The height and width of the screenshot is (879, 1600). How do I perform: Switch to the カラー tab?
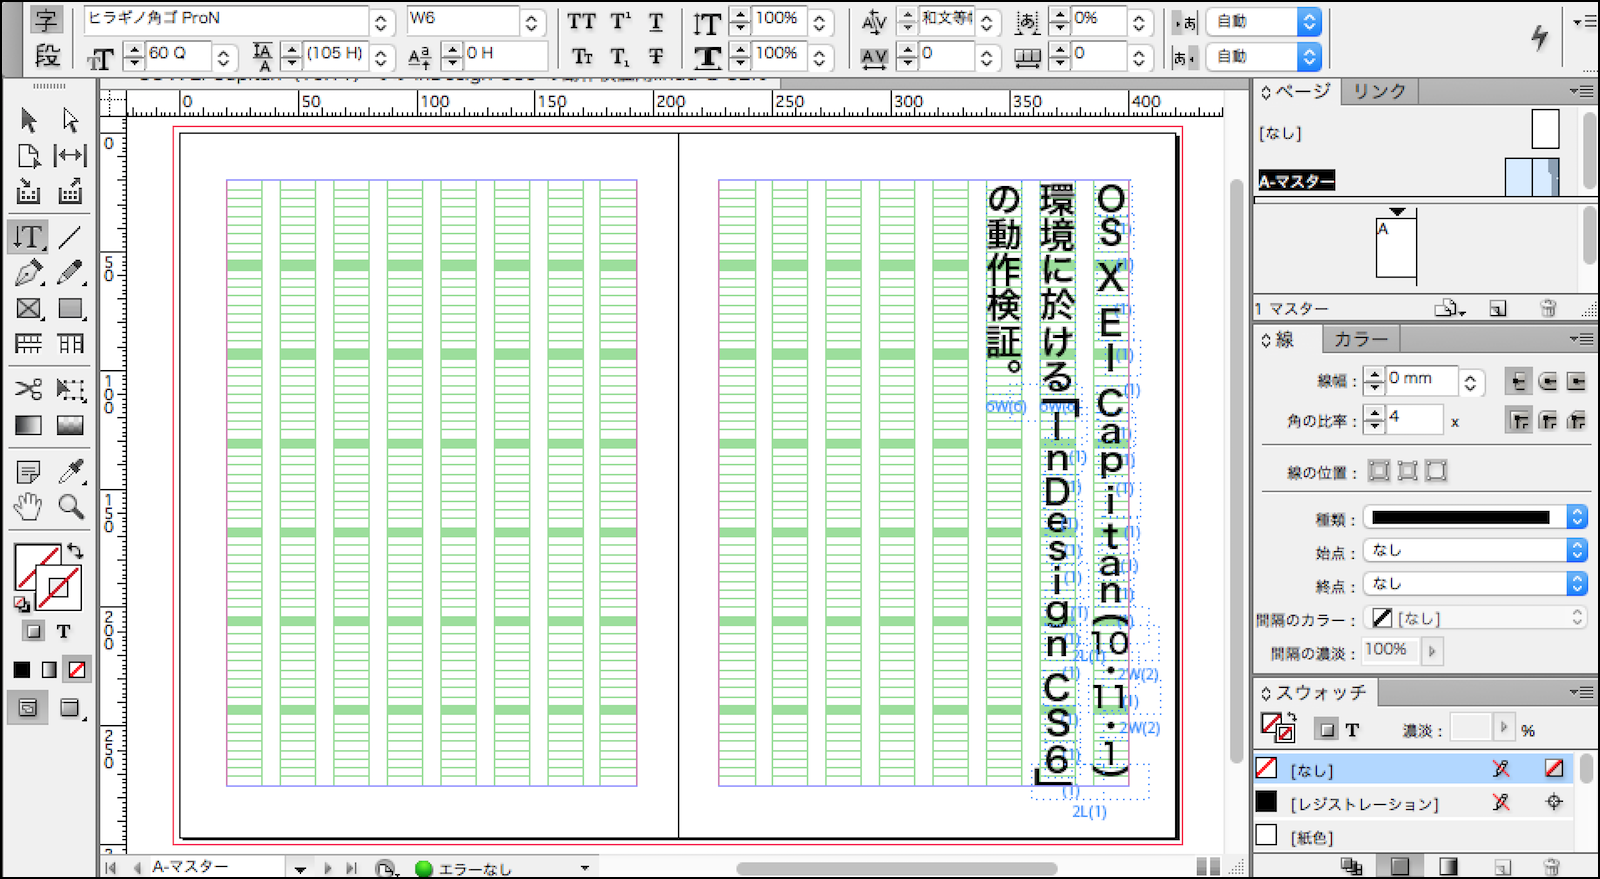pyautogui.click(x=1360, y=340)
